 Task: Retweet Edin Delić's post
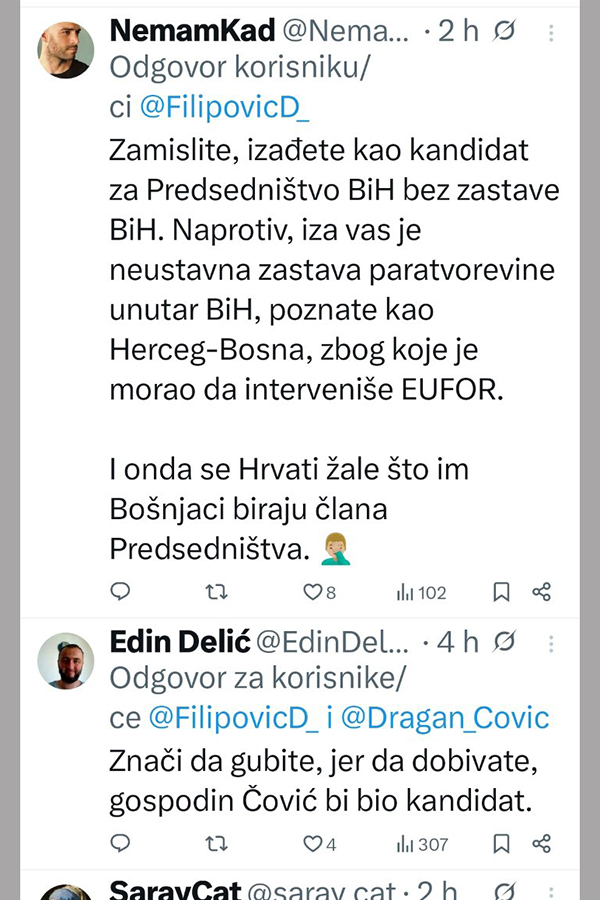pos(216,844)
